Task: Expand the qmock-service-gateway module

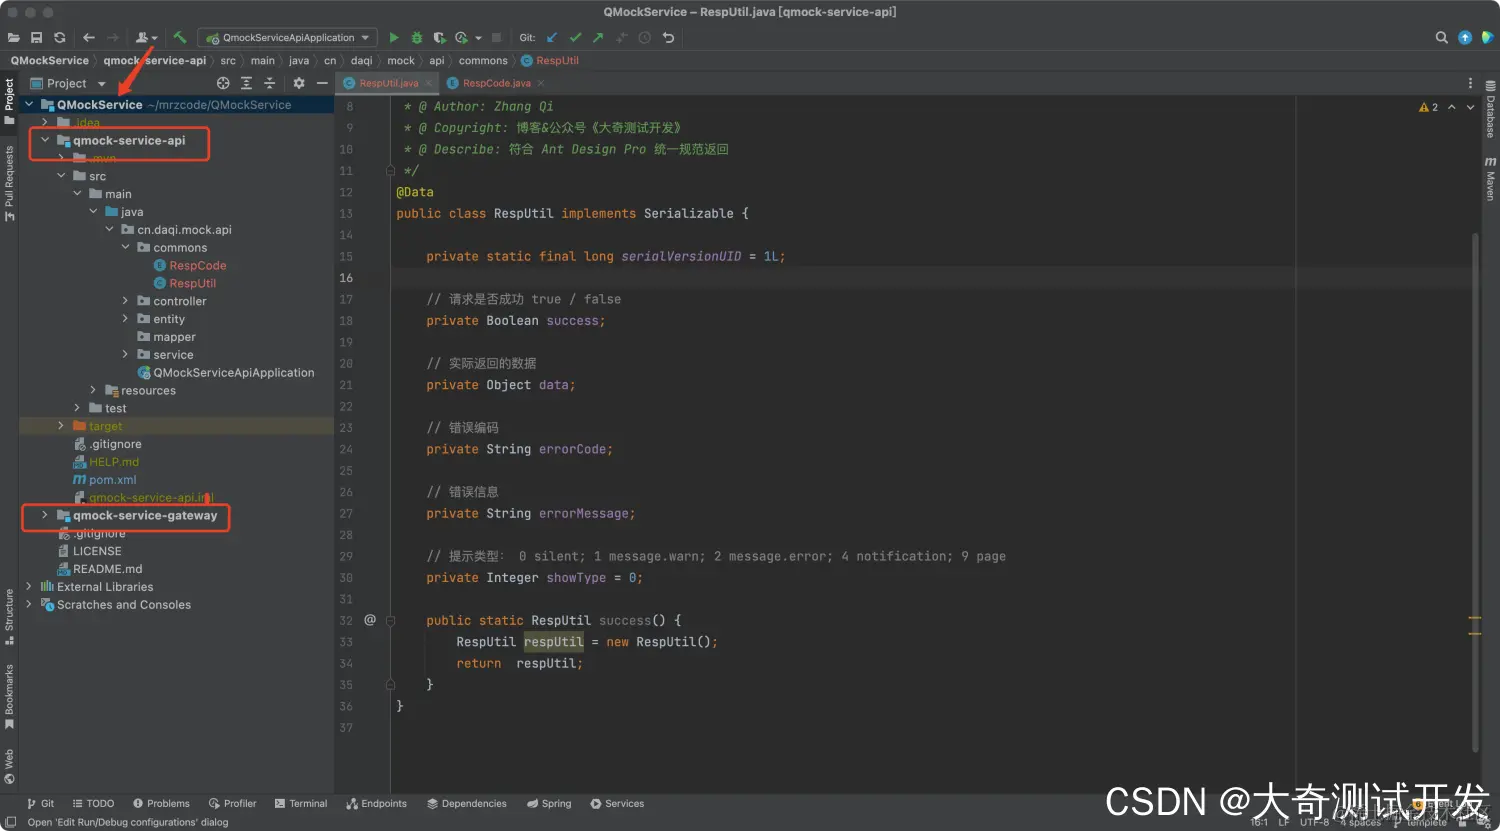Action: [45, 515]
